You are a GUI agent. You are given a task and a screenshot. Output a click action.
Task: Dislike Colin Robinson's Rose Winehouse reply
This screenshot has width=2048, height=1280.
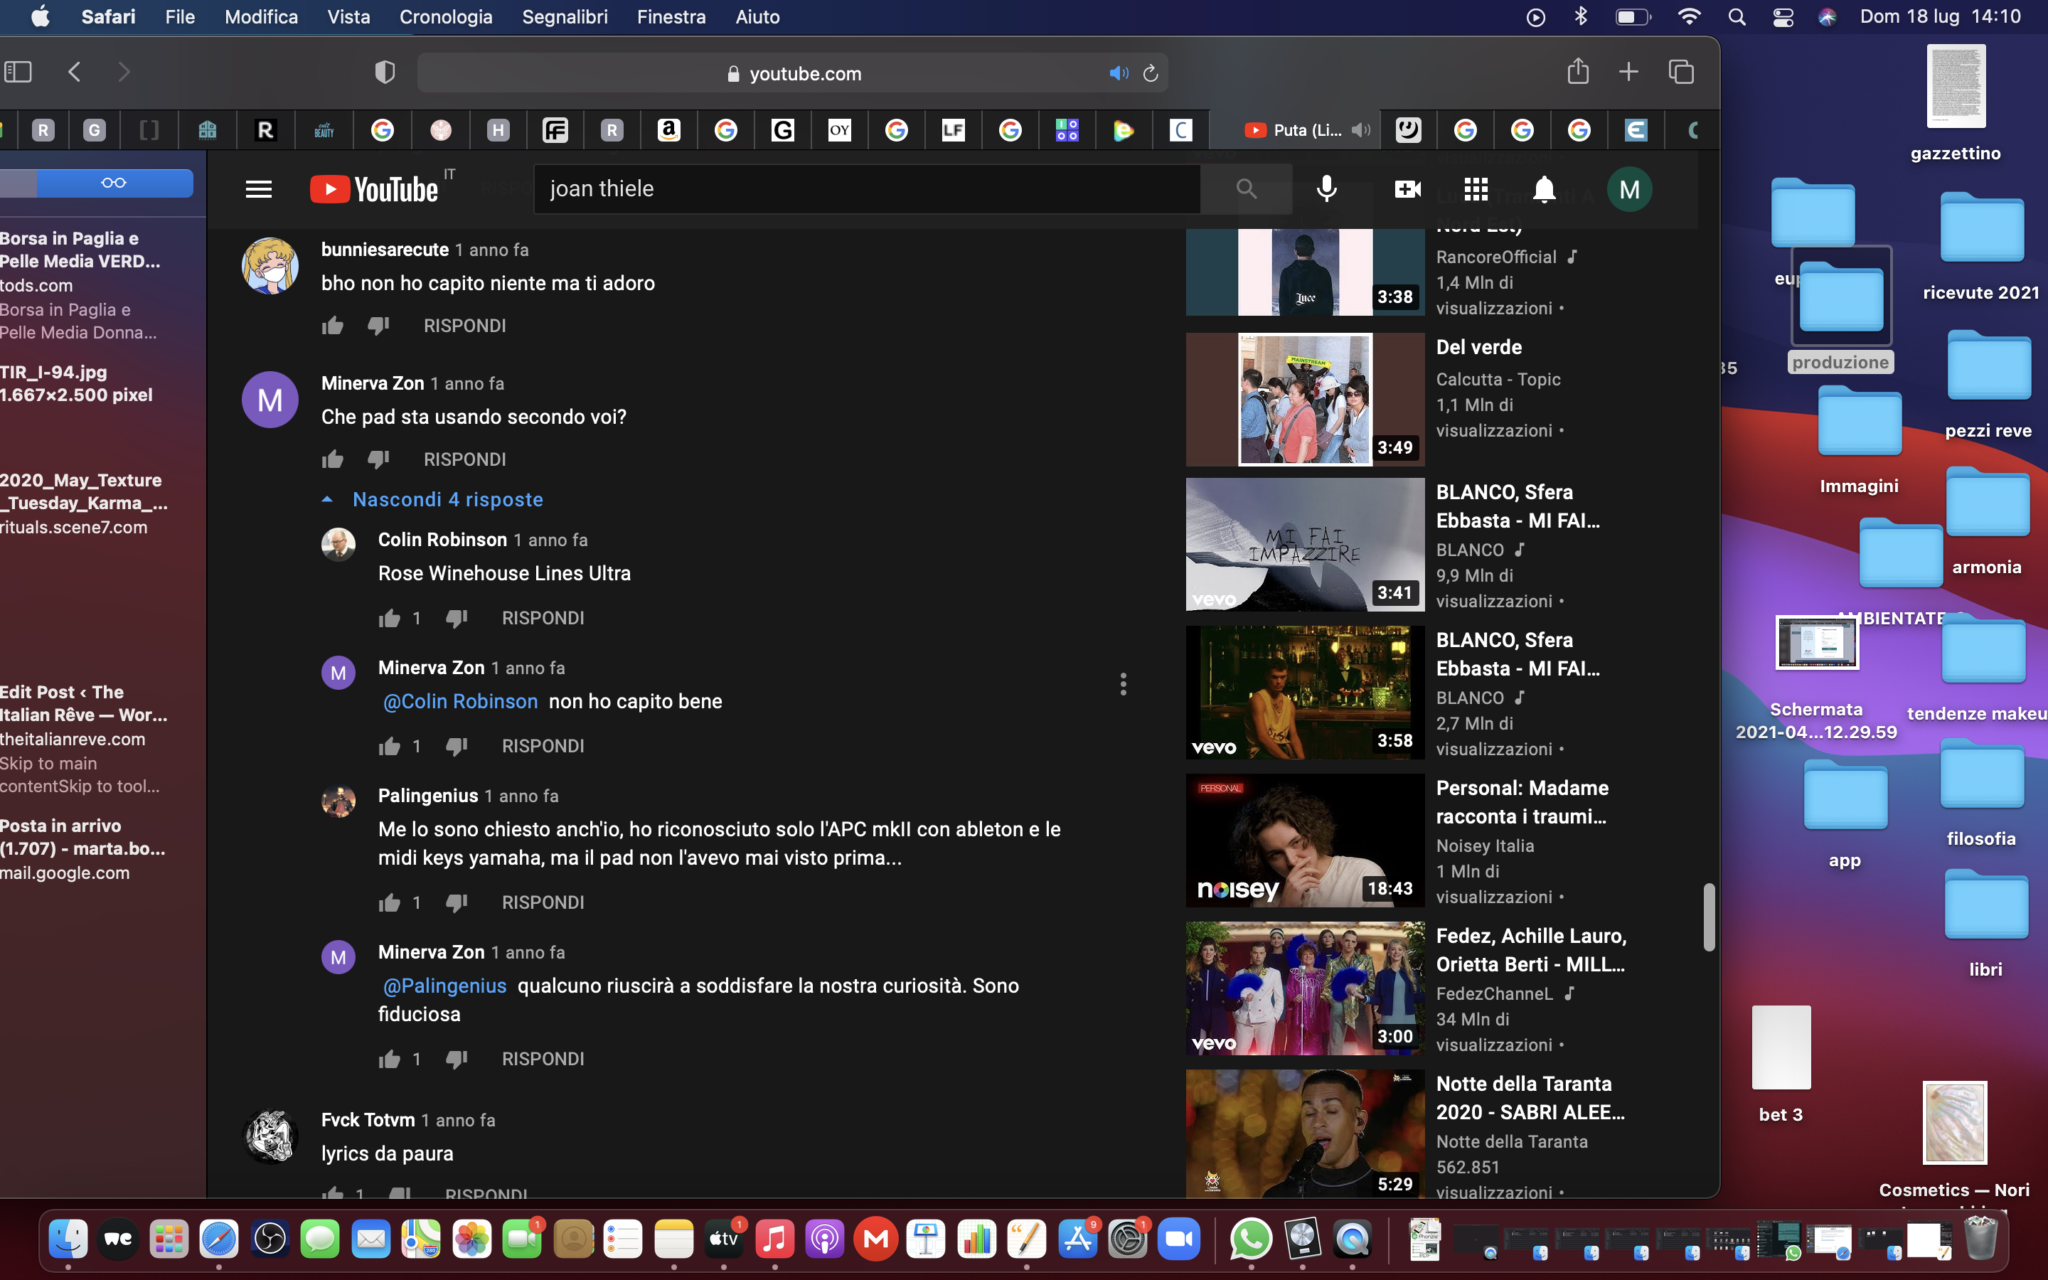point(457,618)
